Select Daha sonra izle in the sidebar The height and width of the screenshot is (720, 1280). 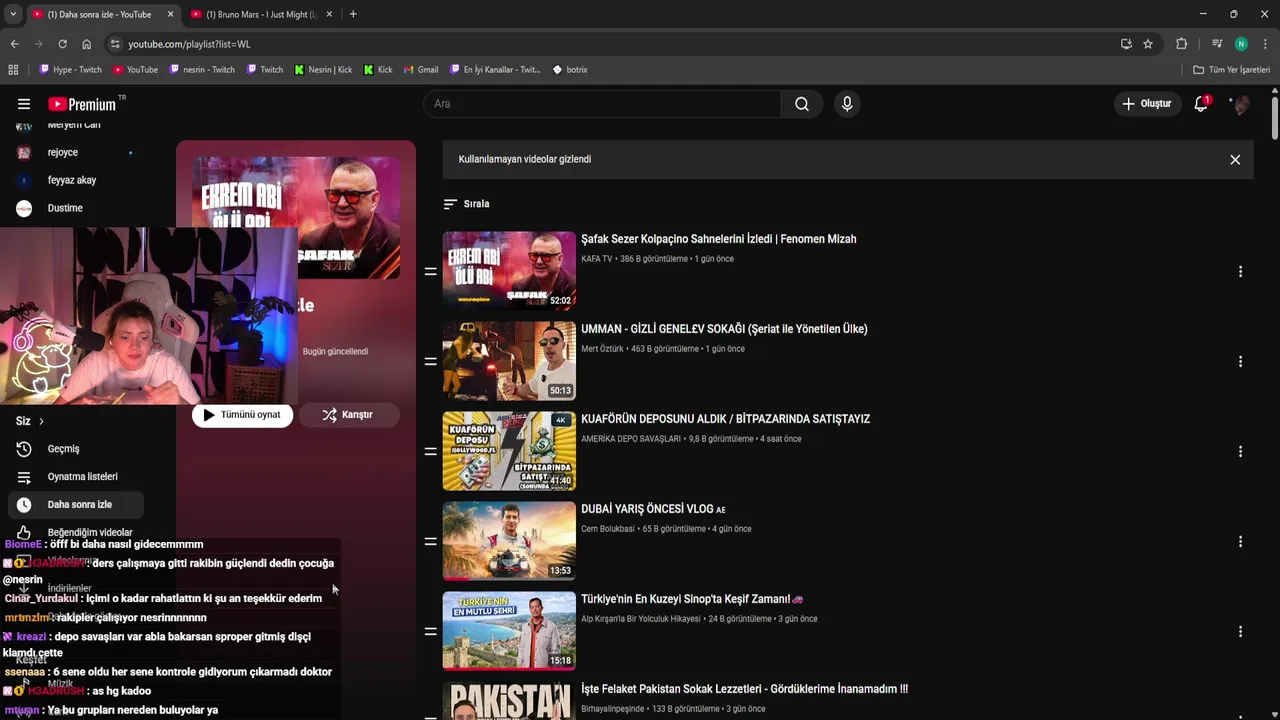pos(75,505)
